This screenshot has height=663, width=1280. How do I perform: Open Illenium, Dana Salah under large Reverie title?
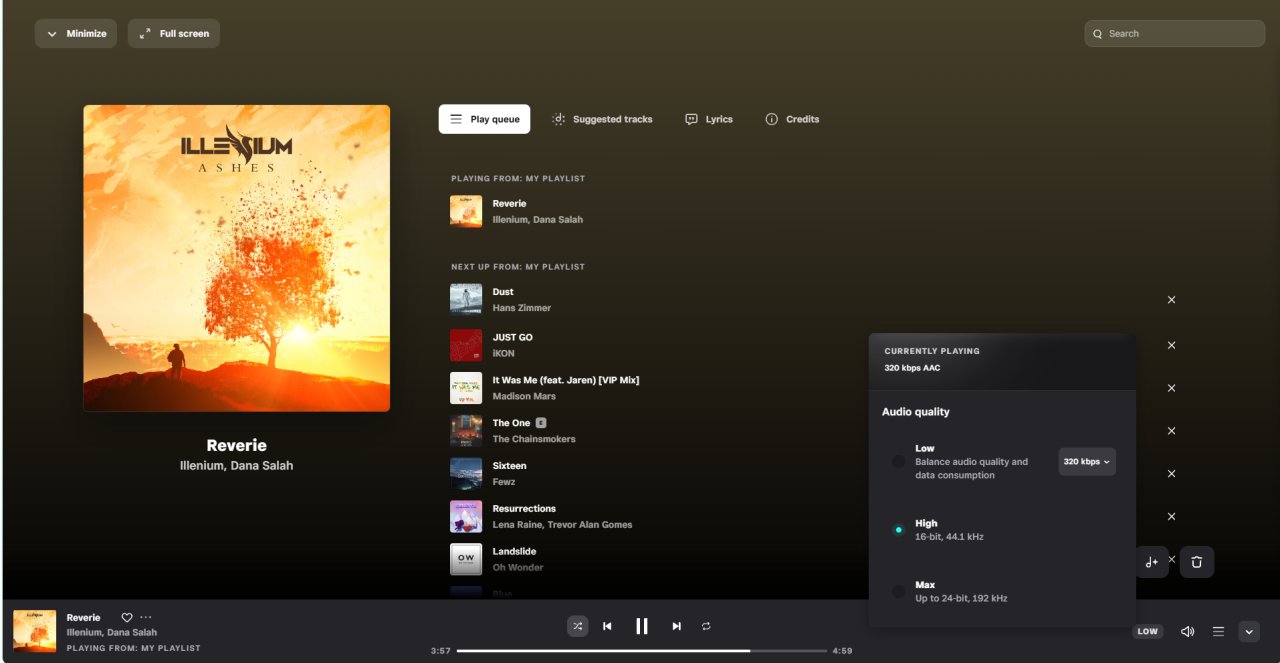(236, 466)
